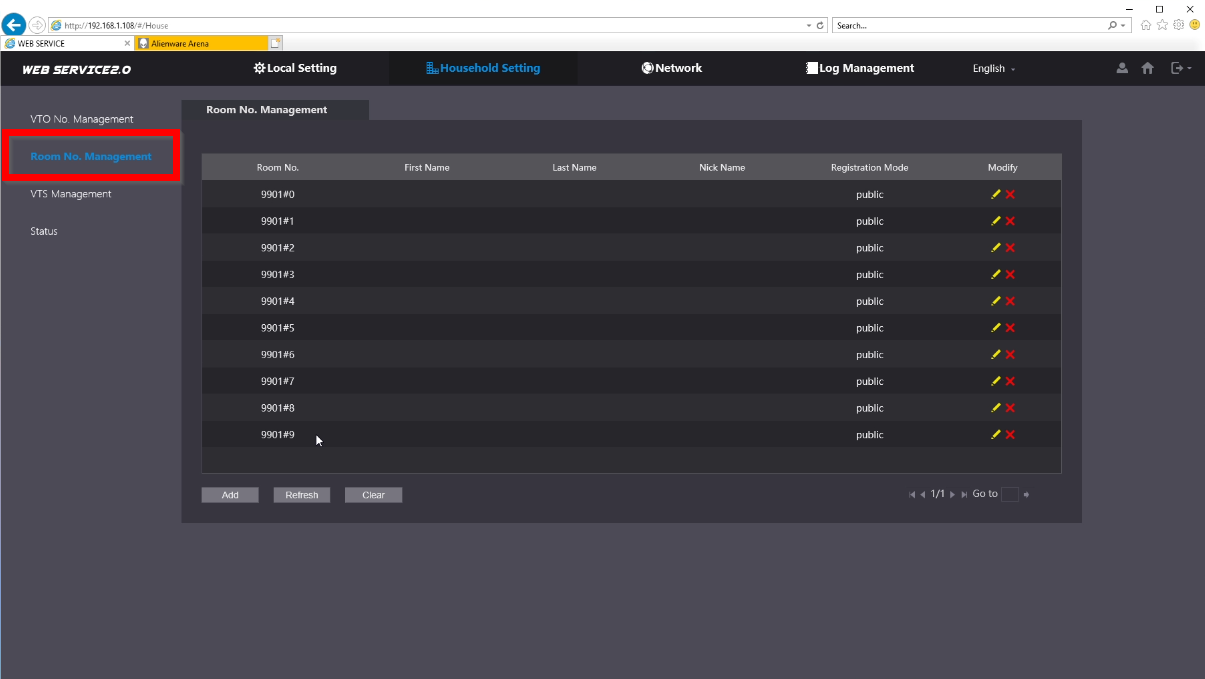Delete room 9901#0 with the red X

1010,194
